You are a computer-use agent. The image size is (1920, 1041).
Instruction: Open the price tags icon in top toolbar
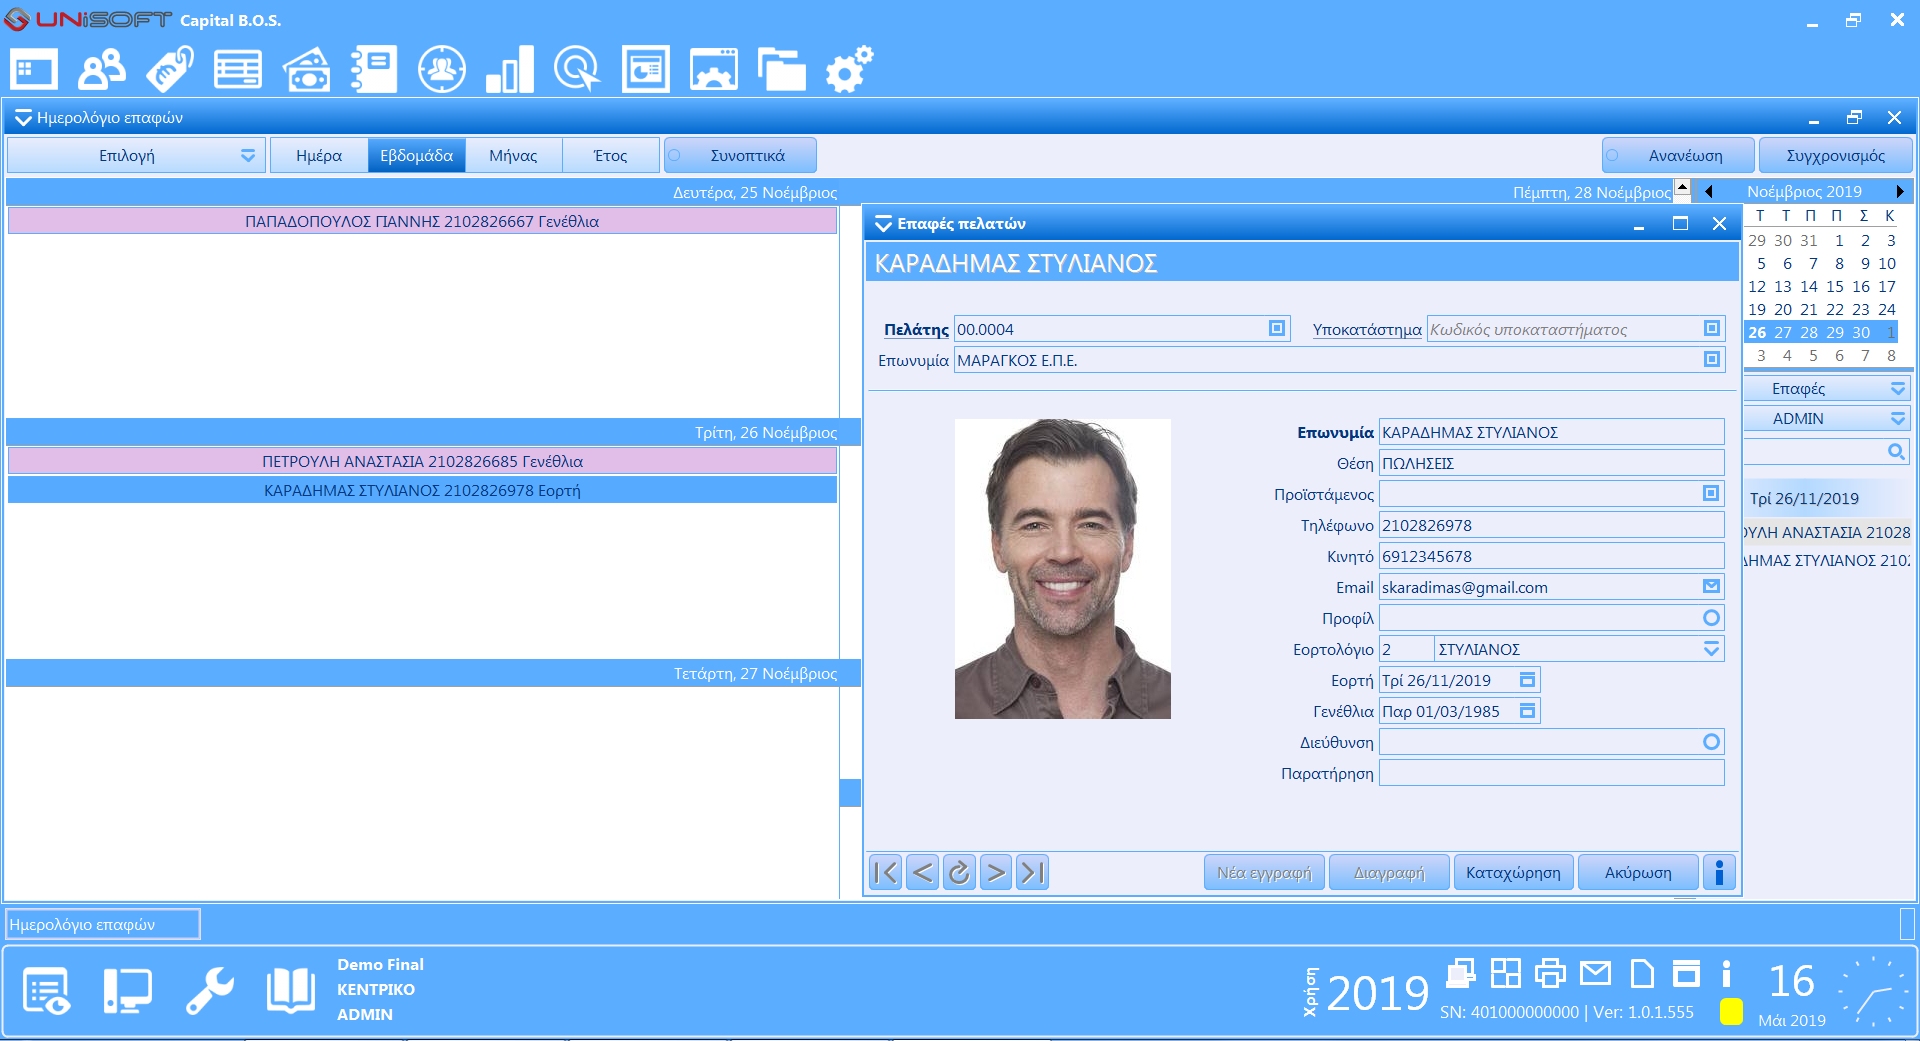click(x=170, y=70)
